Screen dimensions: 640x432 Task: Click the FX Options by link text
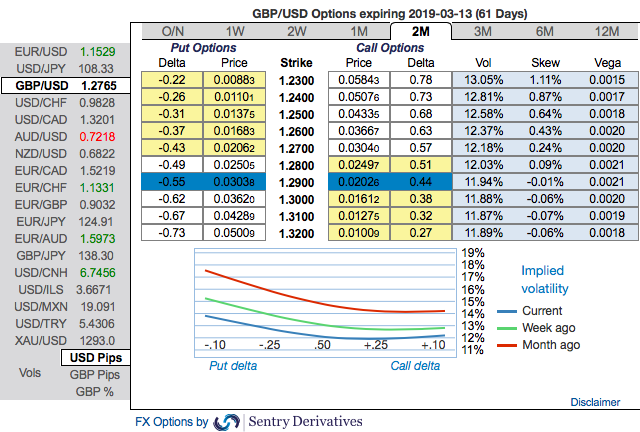click(172, 422)
